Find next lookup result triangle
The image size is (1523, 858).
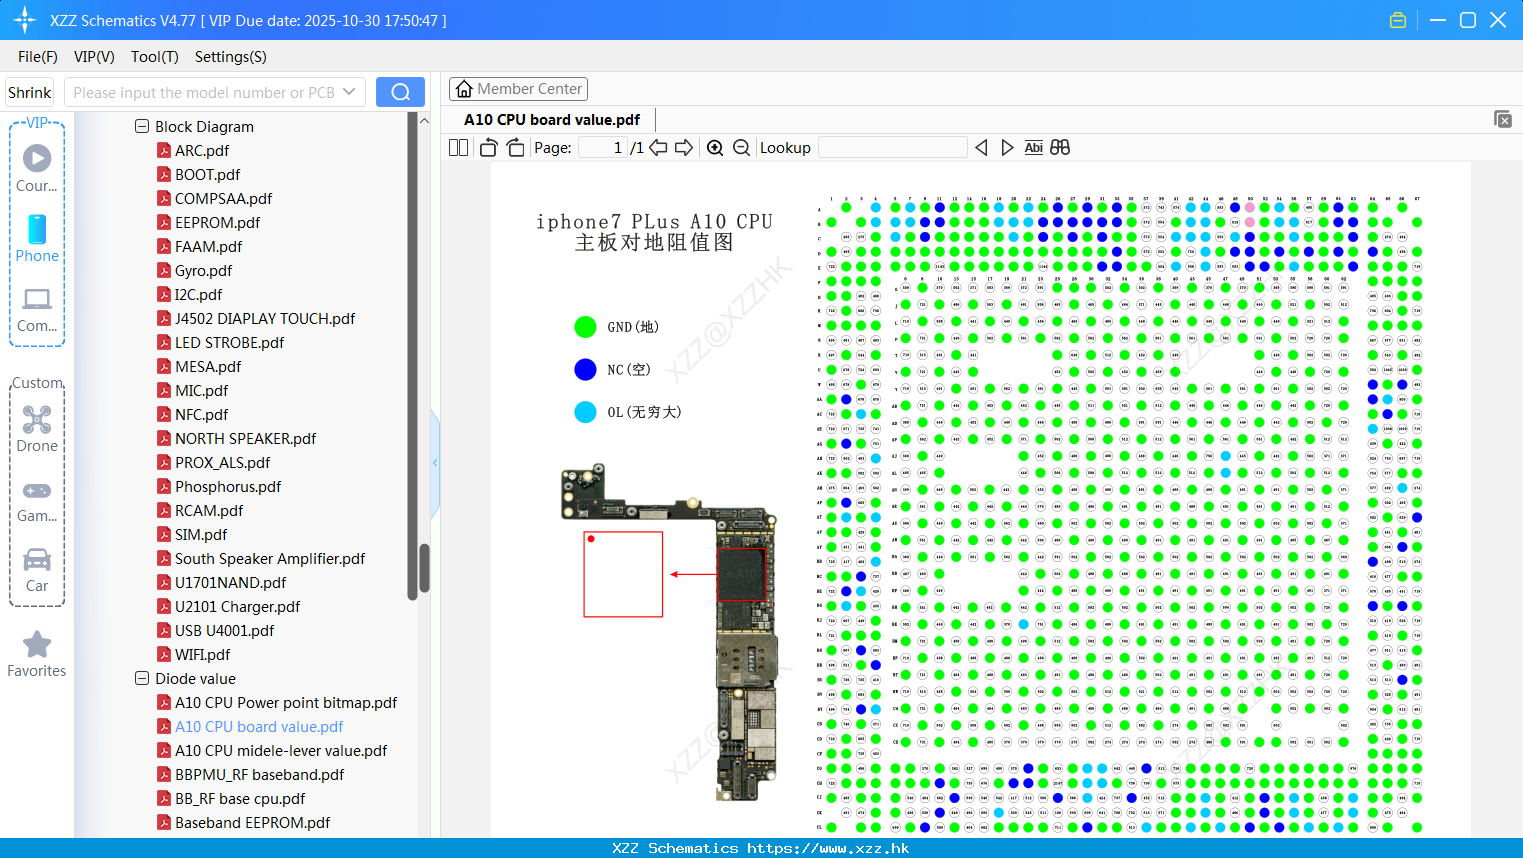coord(1007,148)
